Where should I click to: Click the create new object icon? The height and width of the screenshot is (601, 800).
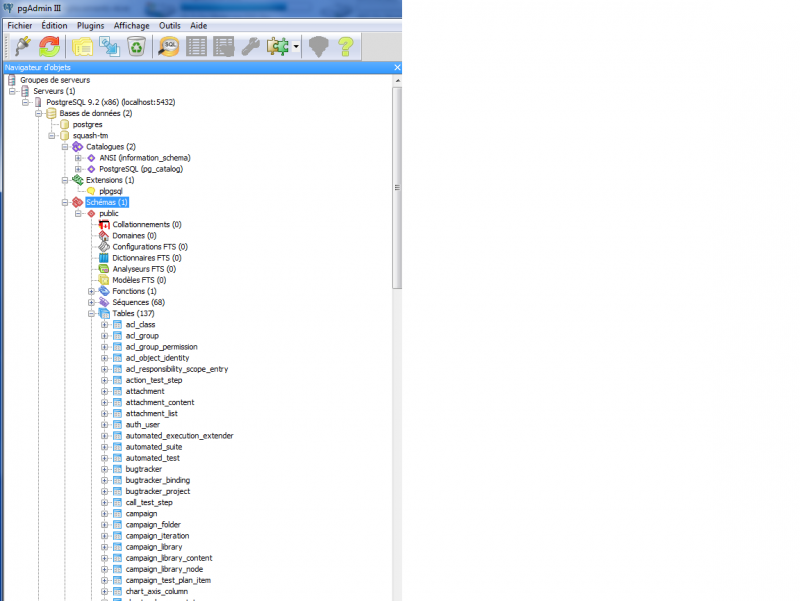(109, 46)
